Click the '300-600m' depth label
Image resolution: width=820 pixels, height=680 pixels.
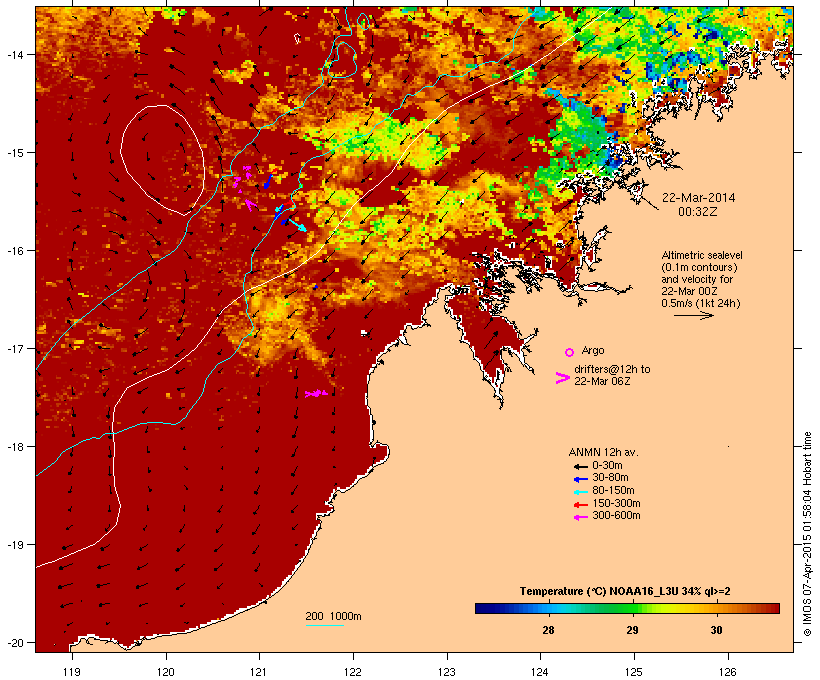pyautogui.click(x=616, y=516)
